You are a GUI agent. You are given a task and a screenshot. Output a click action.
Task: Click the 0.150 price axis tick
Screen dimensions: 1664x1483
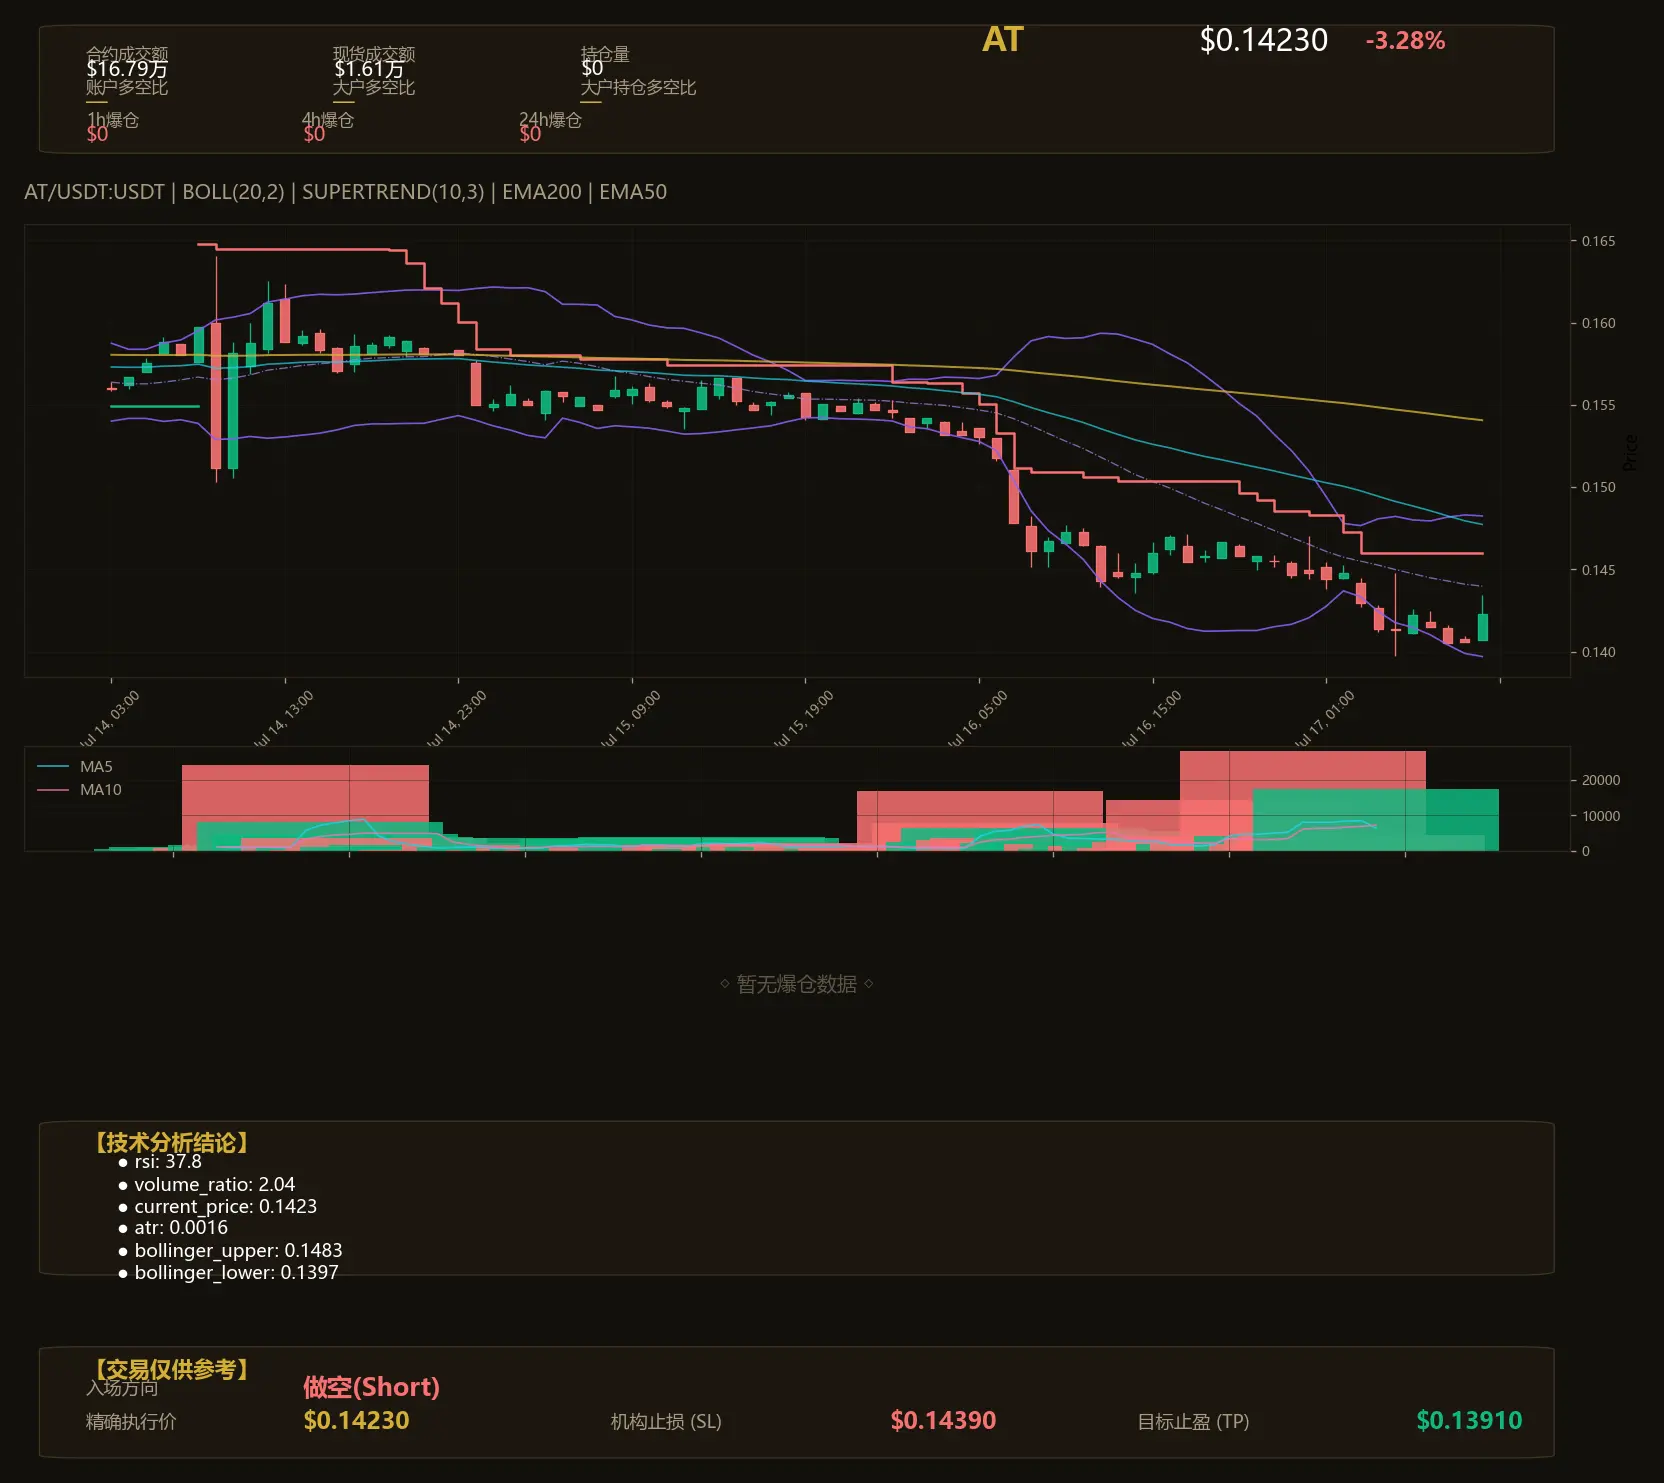[x=1598, y=487]
